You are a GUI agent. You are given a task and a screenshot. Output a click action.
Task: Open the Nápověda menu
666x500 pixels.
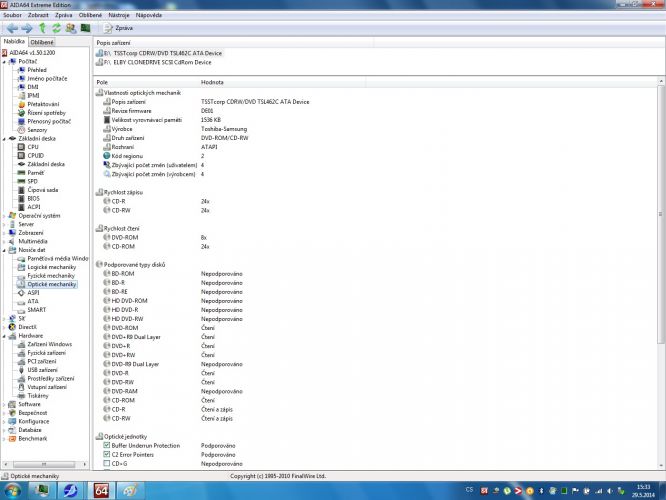coord(149,15)
